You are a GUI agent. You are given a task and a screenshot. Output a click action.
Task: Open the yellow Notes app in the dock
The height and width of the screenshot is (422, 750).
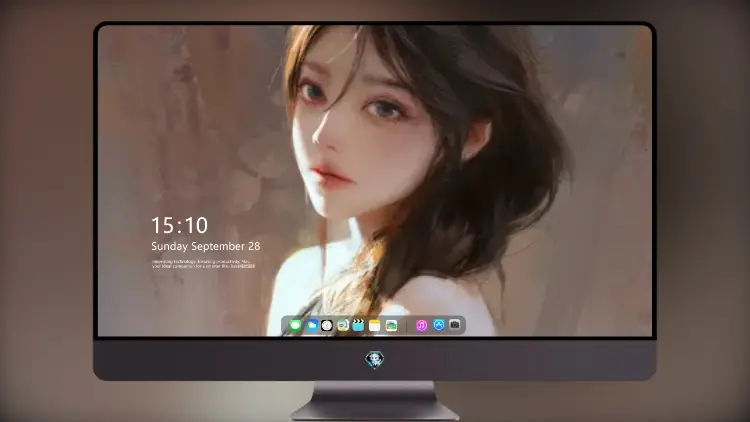coord(375,325)
